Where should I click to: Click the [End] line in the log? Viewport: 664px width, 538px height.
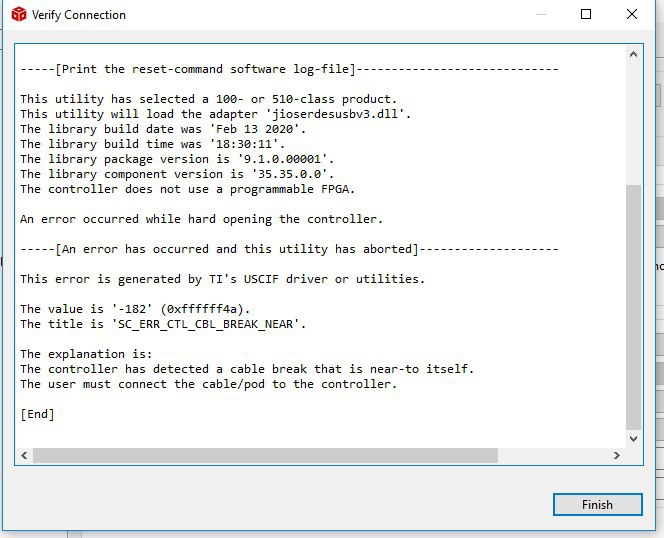coord(37,414)
